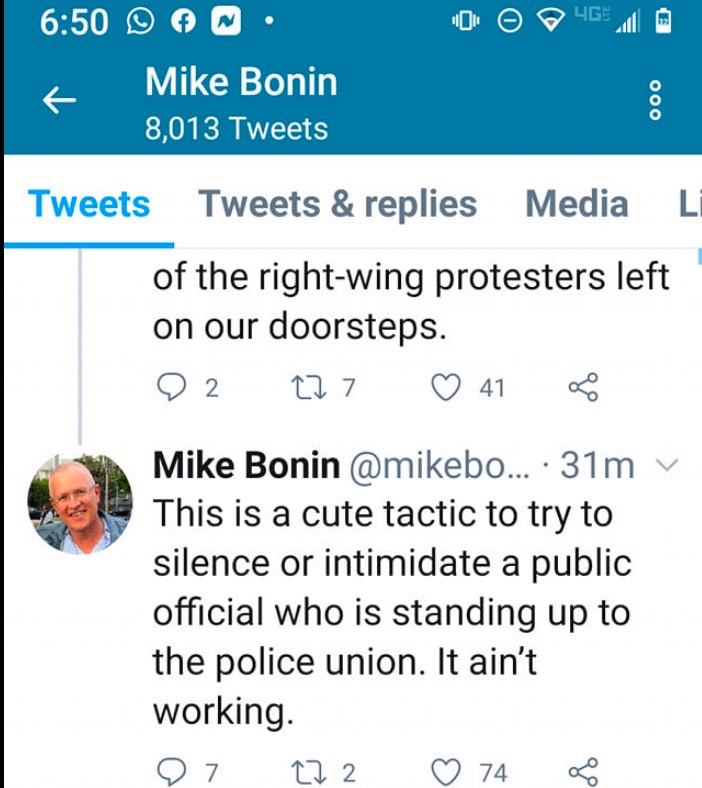The image size is (702, 788).
Task: Expand the tweet options chevron
Action: (669, 466)
